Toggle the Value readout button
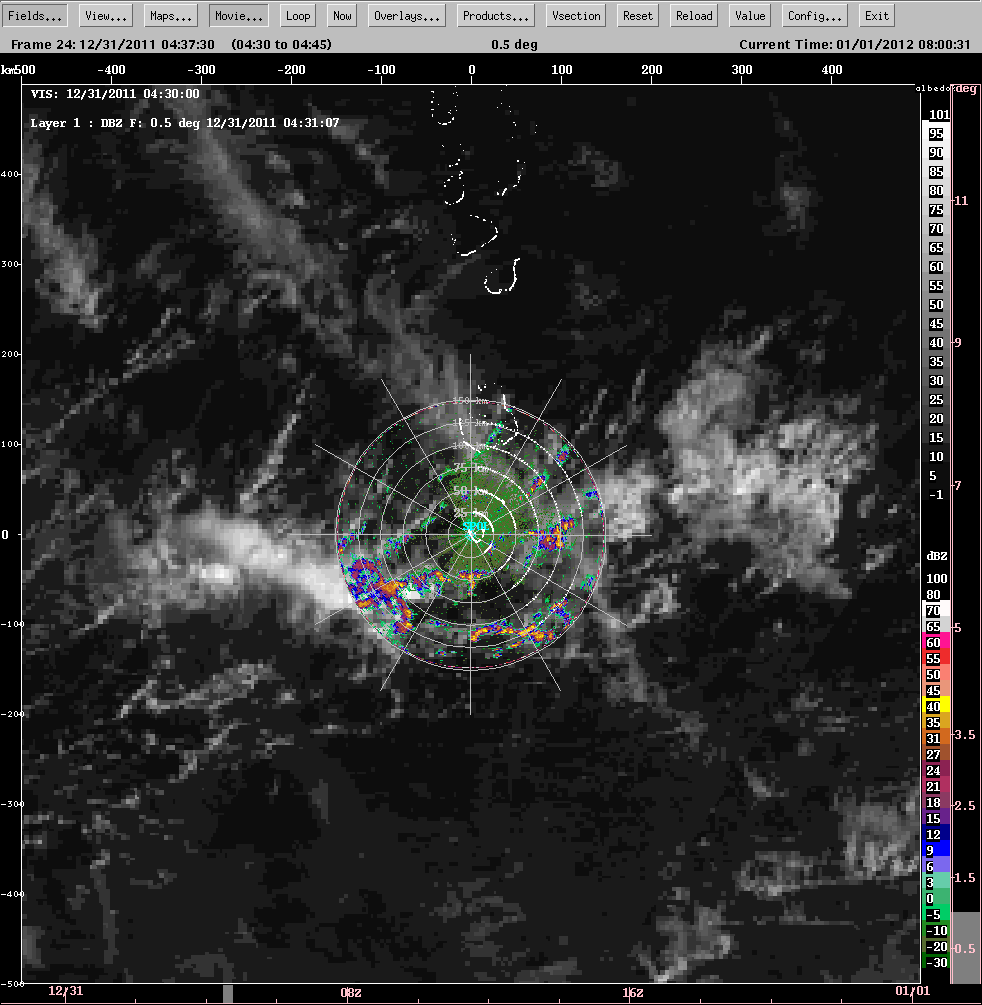The width and height of the screenshot is (982, 1005). (x=750, y=16)
